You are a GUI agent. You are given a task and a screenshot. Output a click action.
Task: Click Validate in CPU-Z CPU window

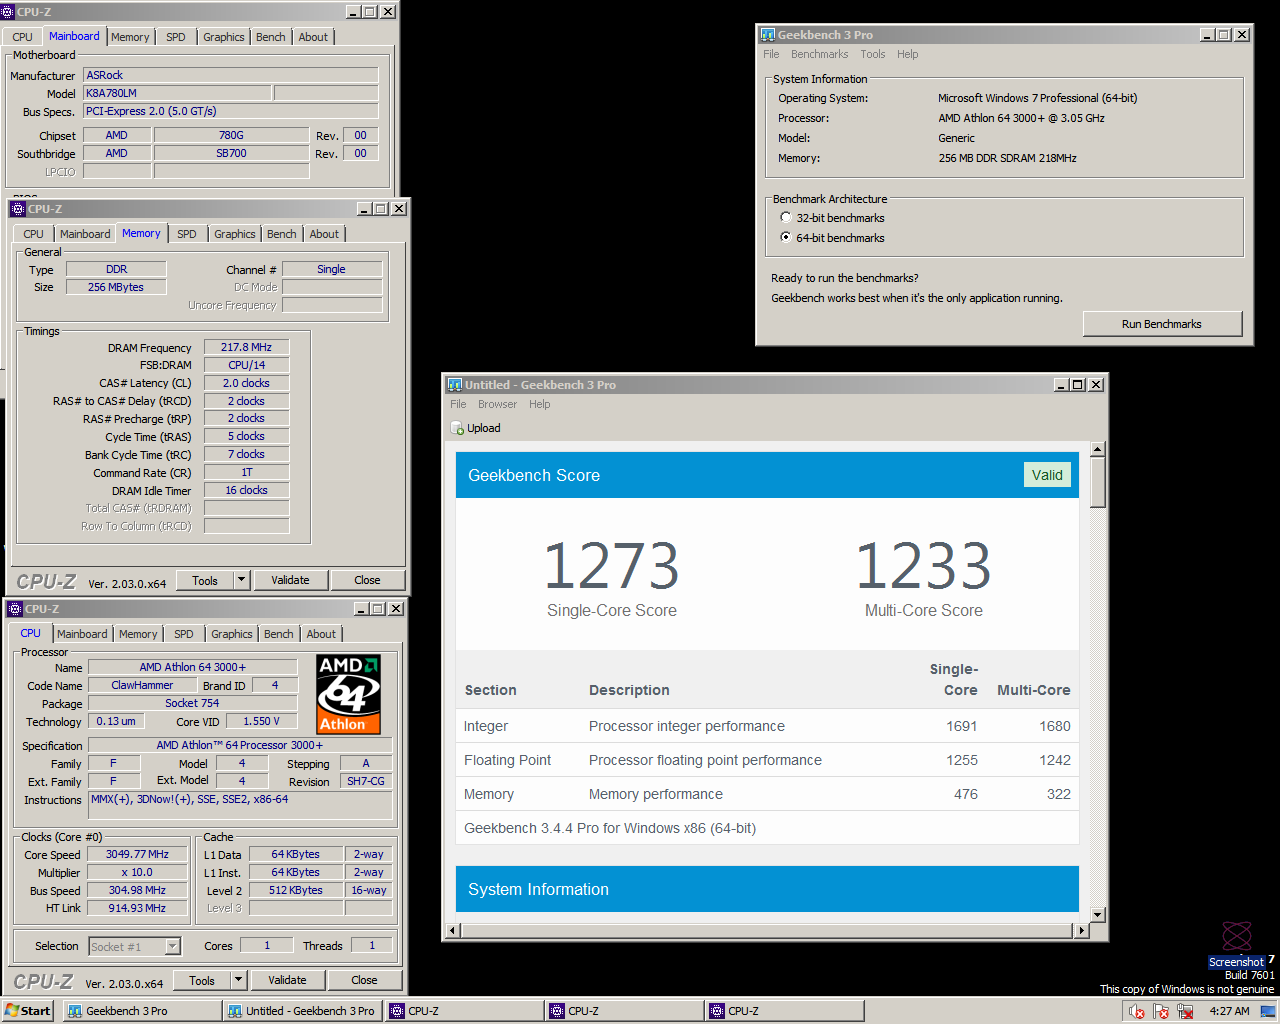pos(287,980)
